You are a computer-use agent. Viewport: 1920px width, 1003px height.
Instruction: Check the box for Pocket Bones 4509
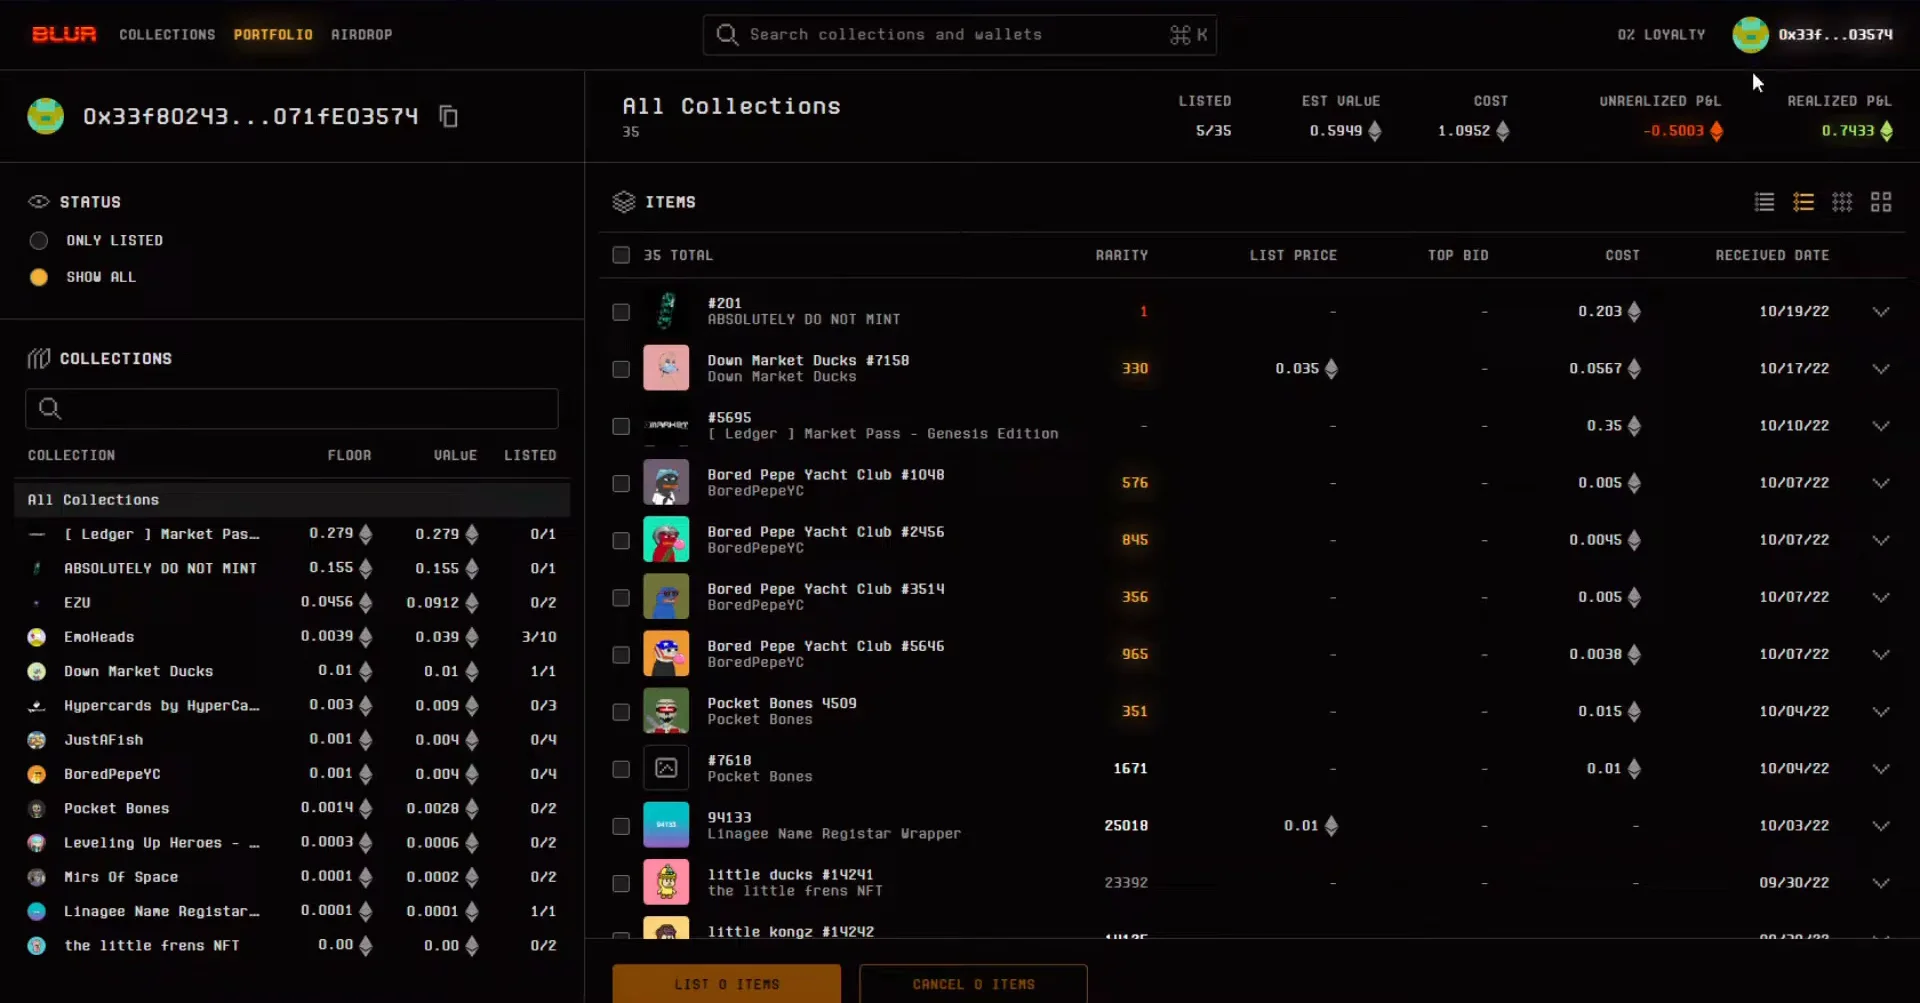[621, 712]
